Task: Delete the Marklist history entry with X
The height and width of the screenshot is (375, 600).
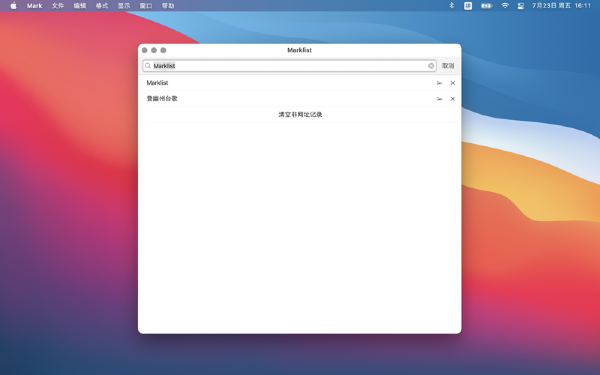Action: [453, 83]
